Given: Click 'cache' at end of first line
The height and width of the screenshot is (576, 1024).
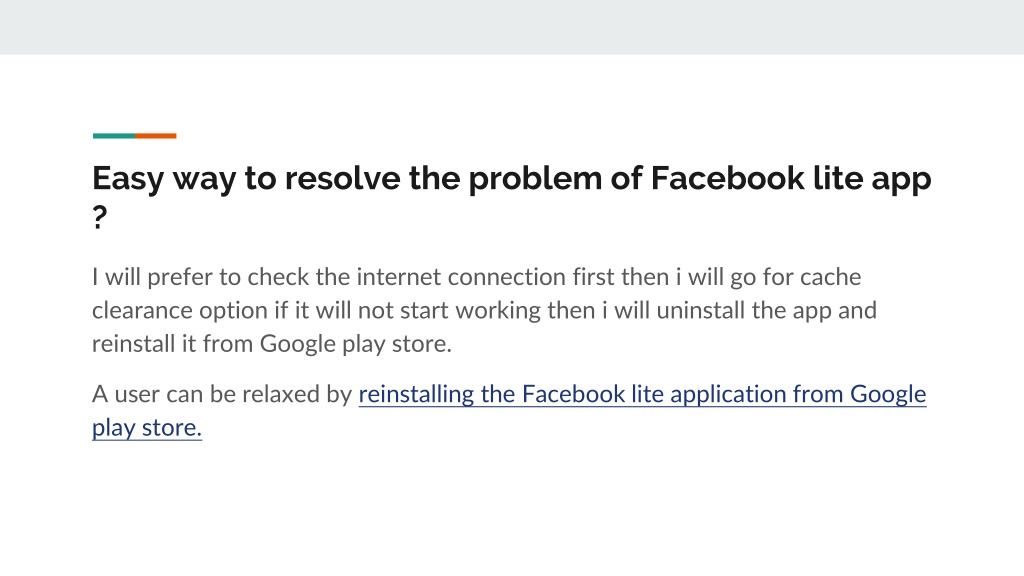Looking at the screenshot, I should tap(830, 278).
